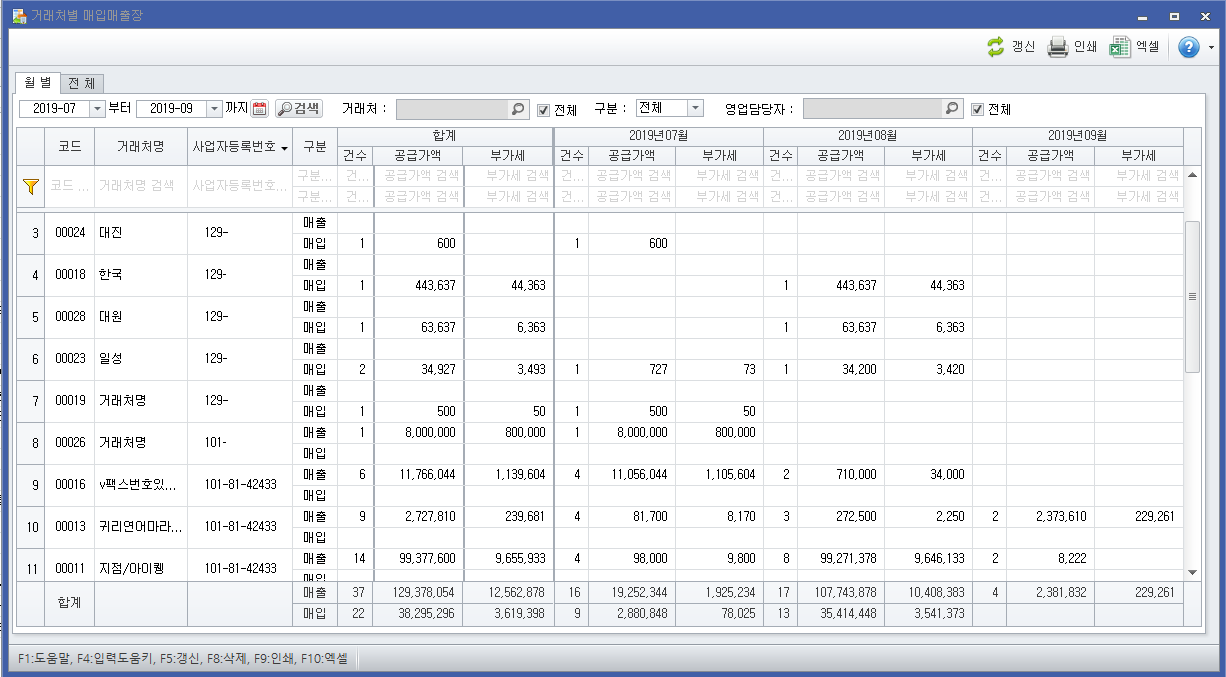Open the 2019-07 start month dropdown
The width and height of the screenshot is (1226, 677).
click(97, 109)
